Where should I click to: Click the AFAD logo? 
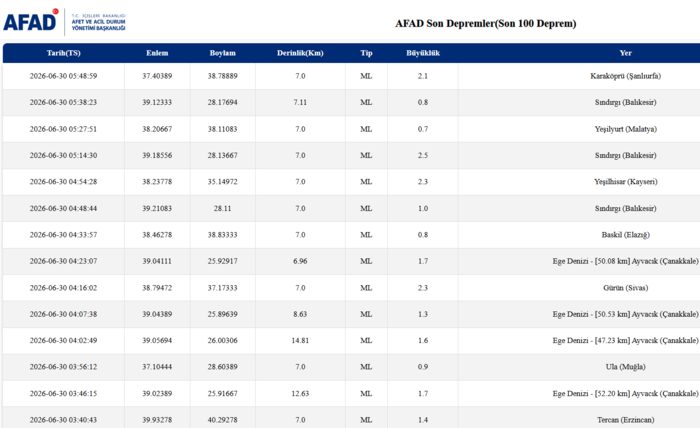click(64, 21)
